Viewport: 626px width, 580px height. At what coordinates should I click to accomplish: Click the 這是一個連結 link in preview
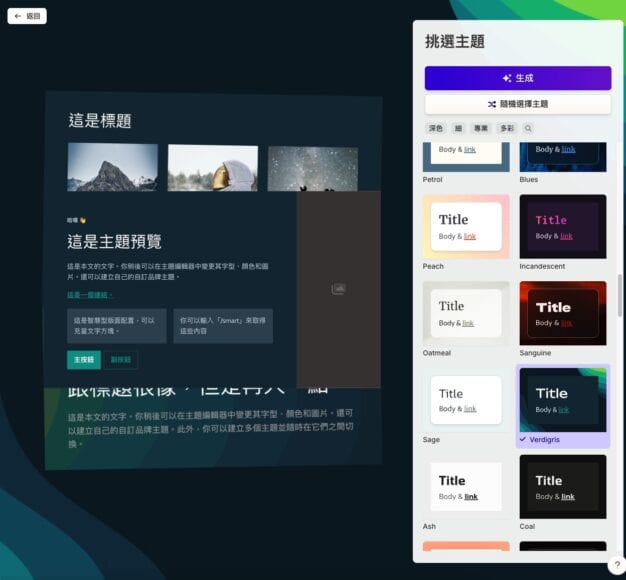click(90, 295)
